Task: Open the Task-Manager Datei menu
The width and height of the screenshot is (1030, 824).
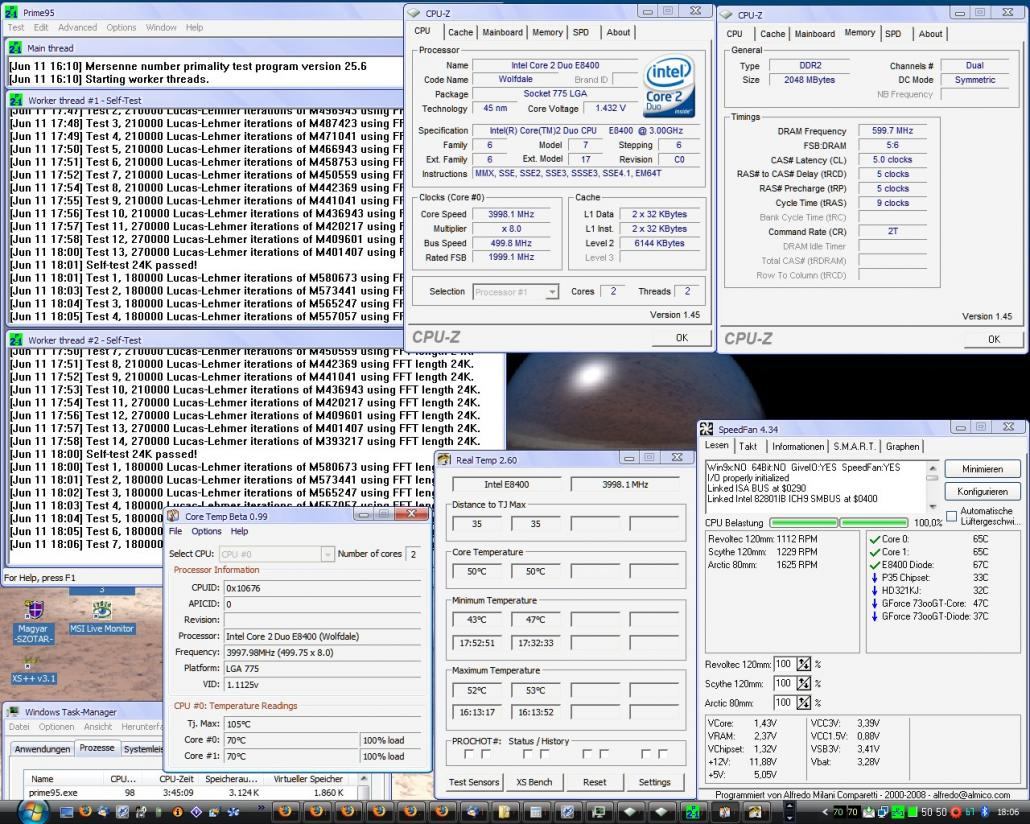Action: pyautogui.click(x=19, y=727)
